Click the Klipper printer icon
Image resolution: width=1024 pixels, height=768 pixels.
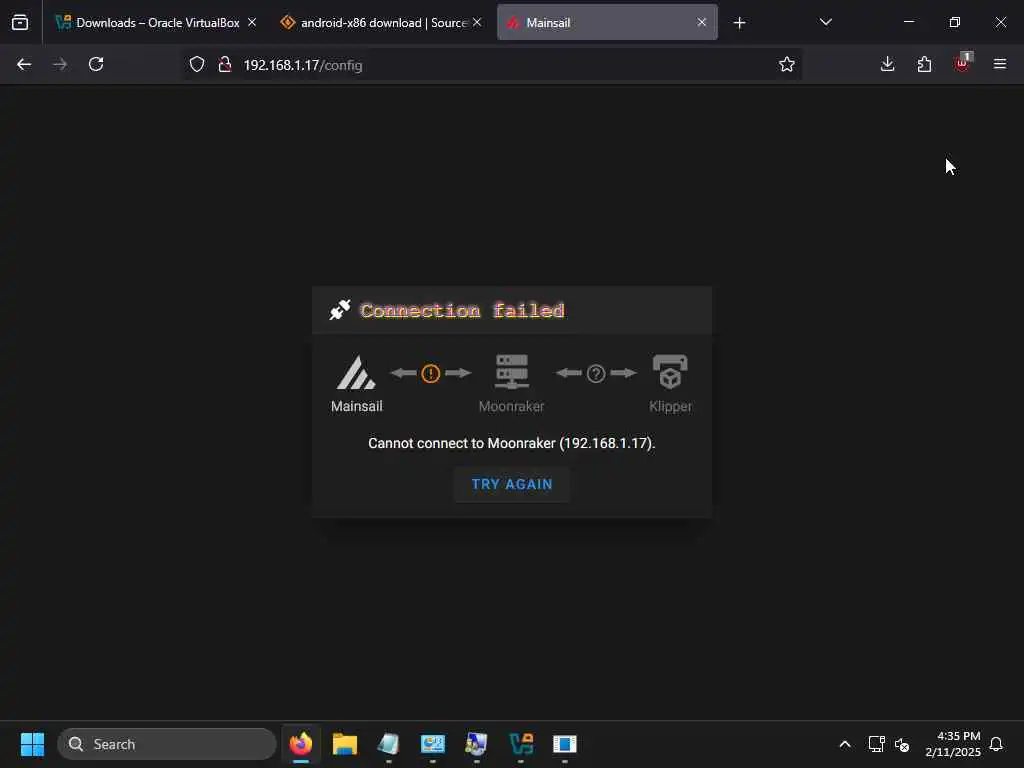tap(670, 372)
